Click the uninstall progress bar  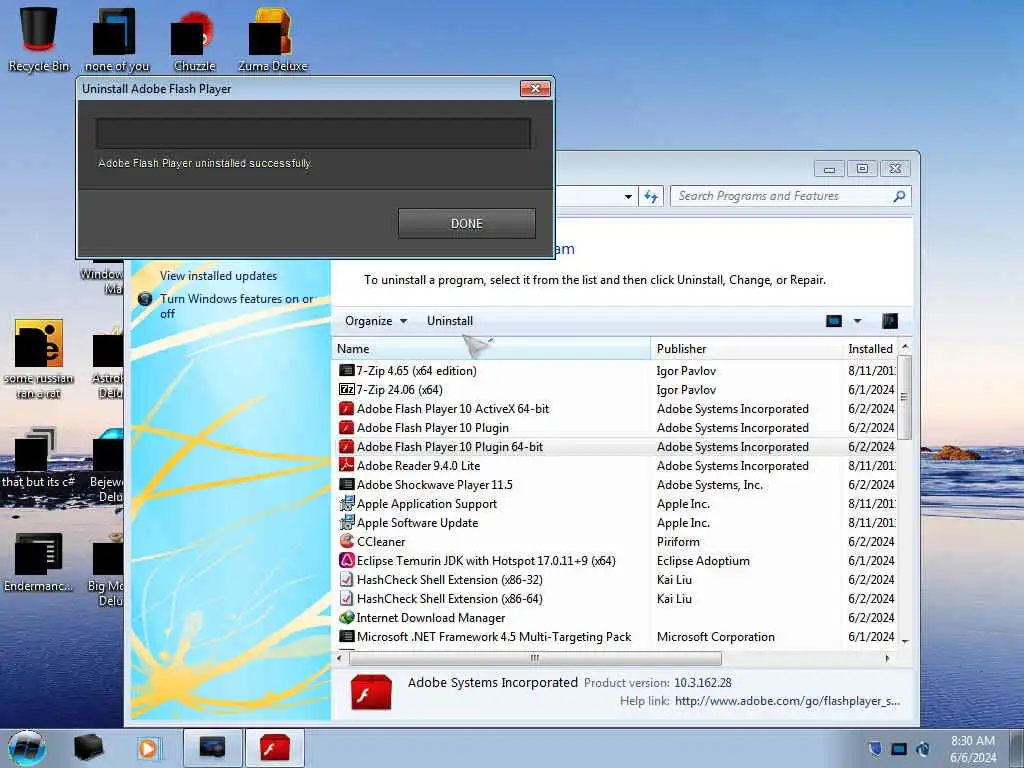pos(313,133)
